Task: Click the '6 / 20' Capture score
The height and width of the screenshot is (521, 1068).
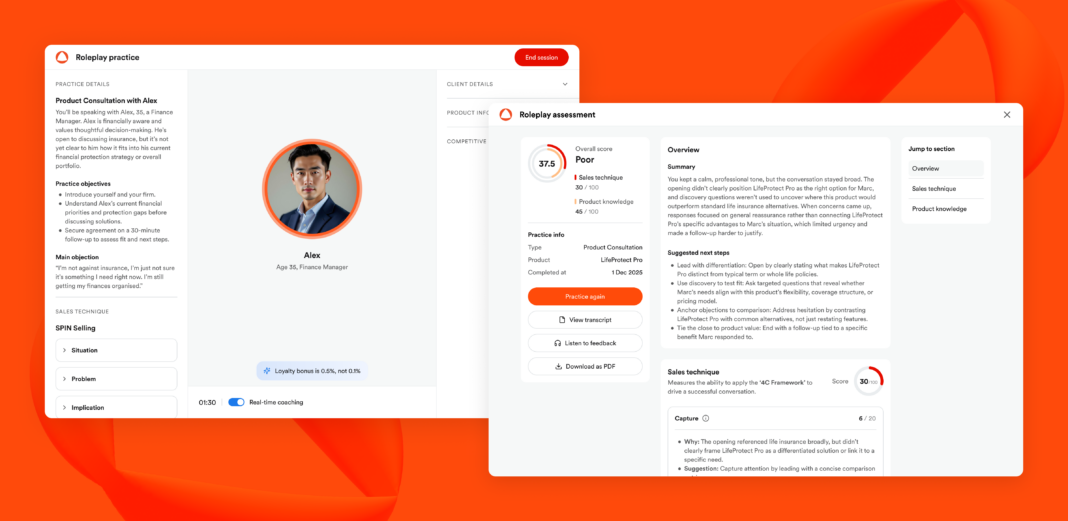Action: click(x=867, y=418)
